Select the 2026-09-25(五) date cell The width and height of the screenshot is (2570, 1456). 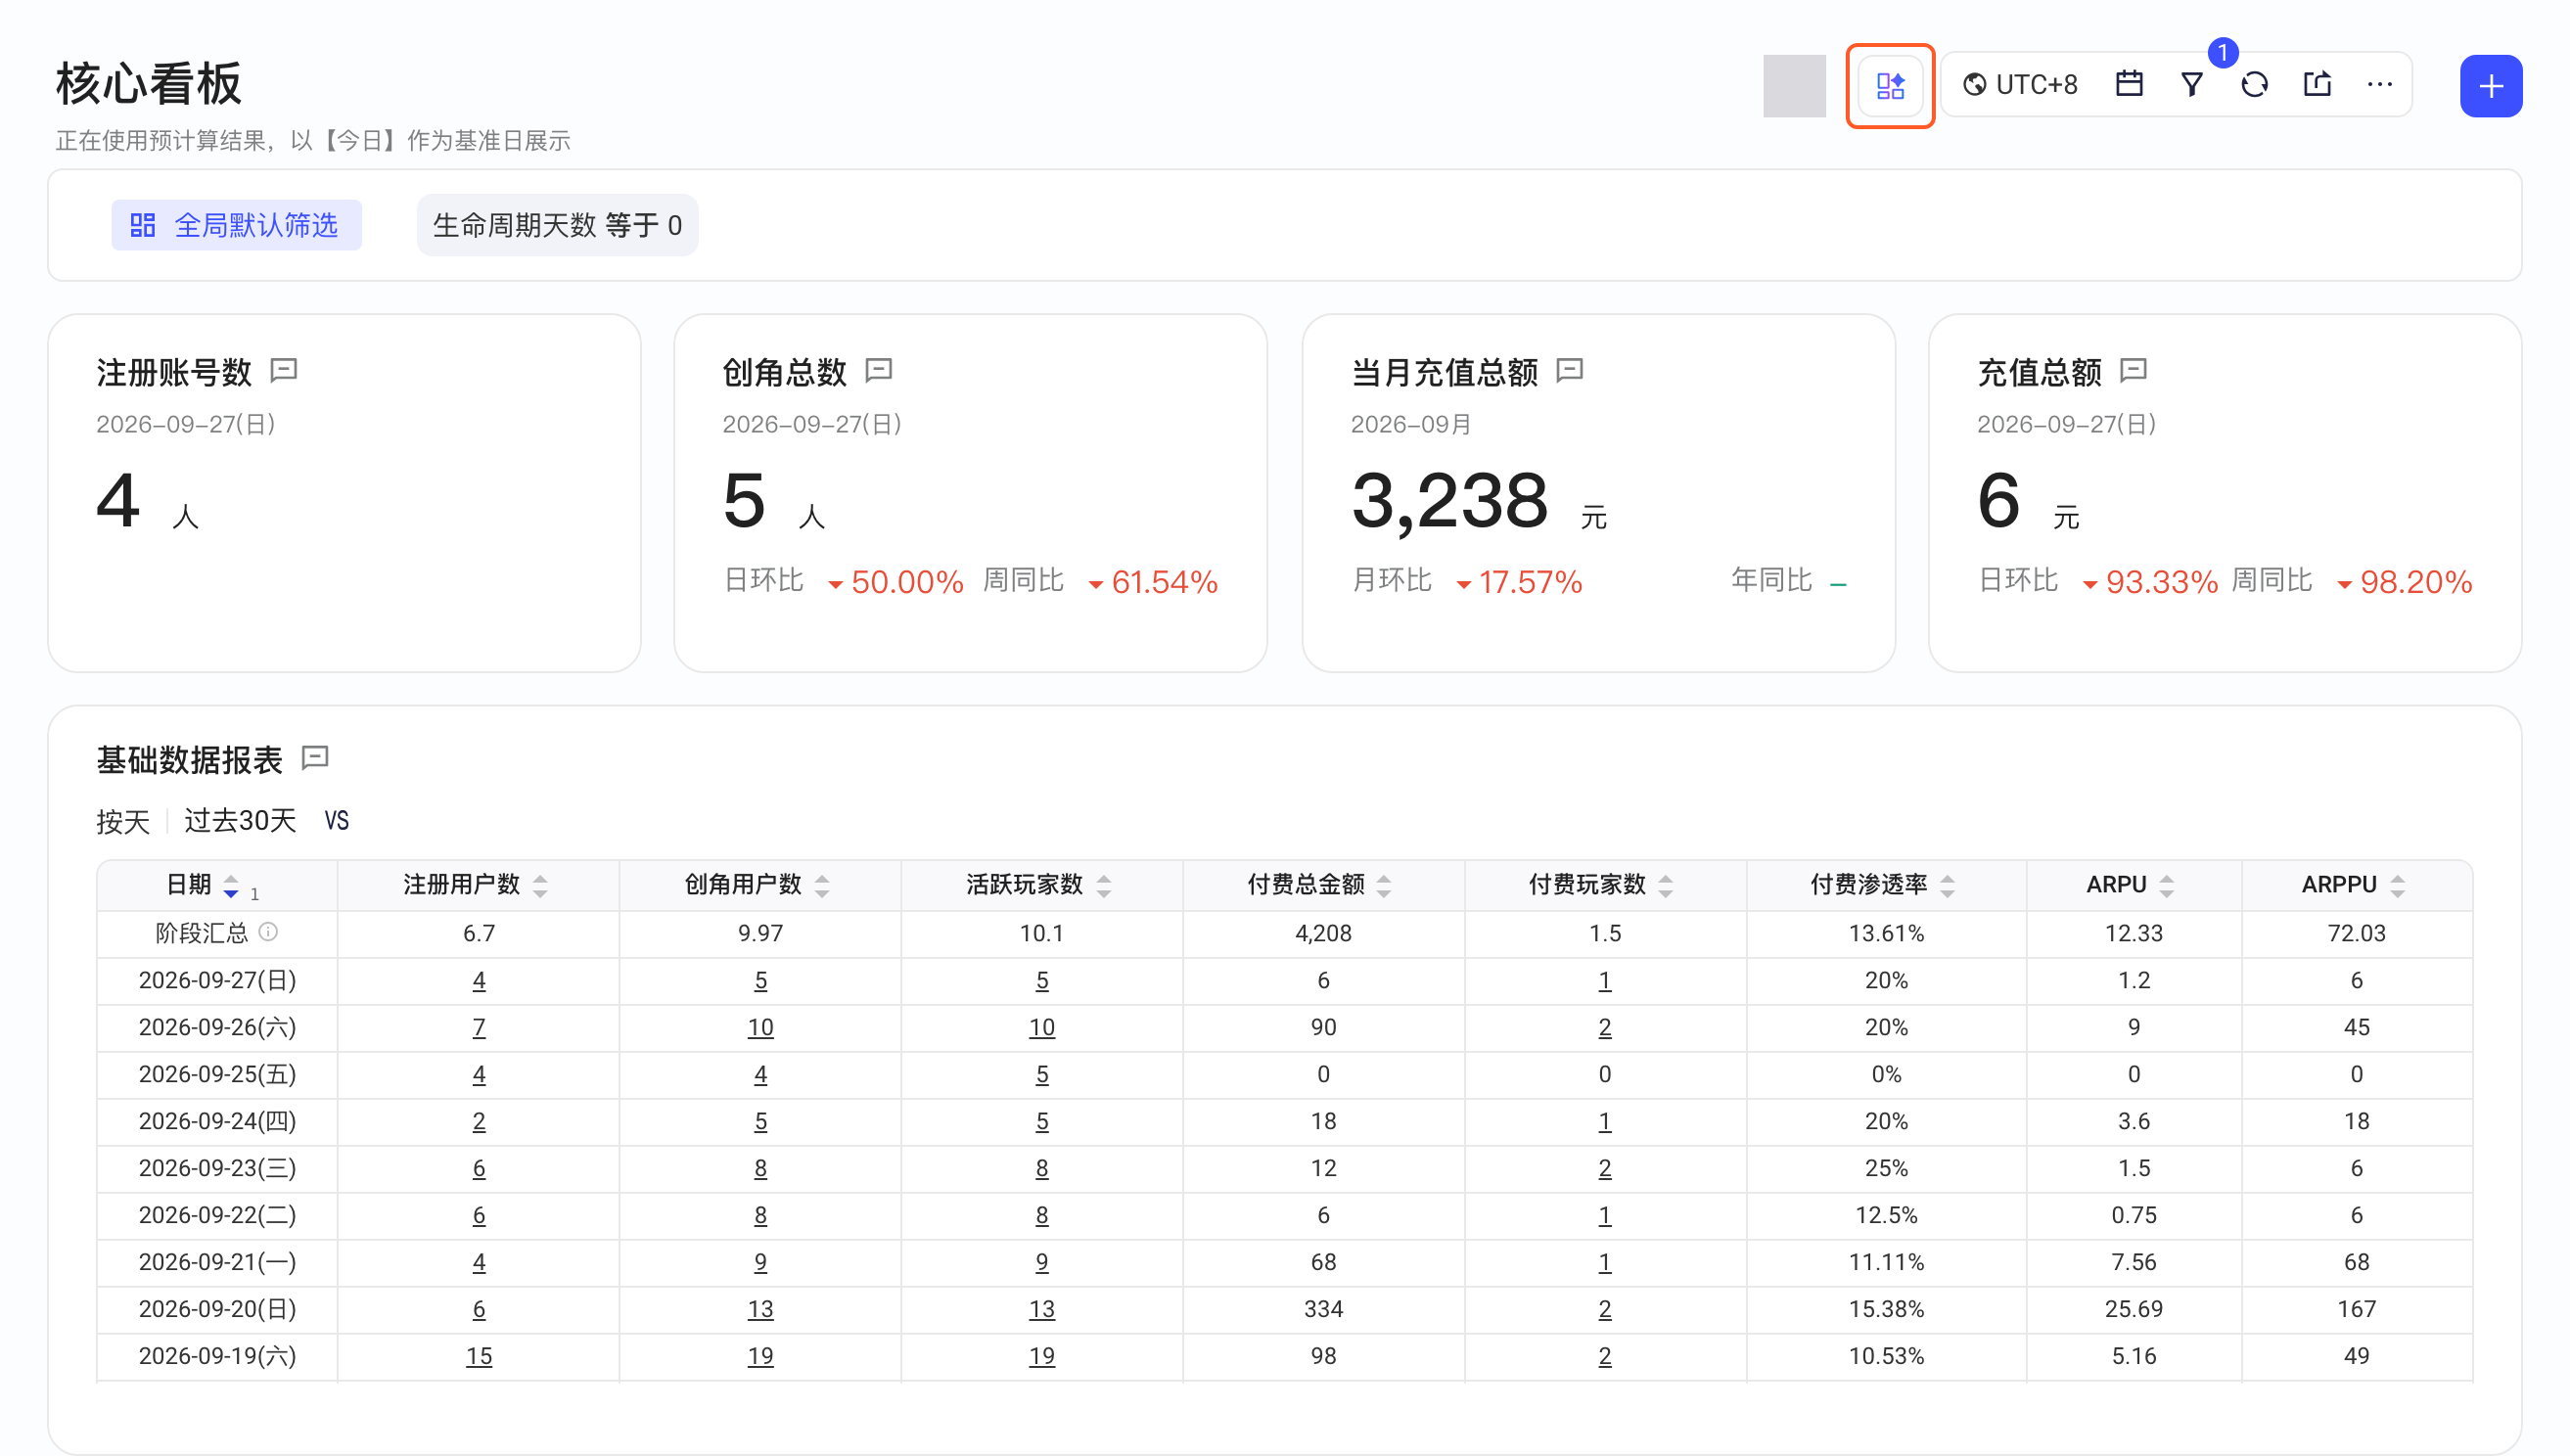coord(217,1075)
